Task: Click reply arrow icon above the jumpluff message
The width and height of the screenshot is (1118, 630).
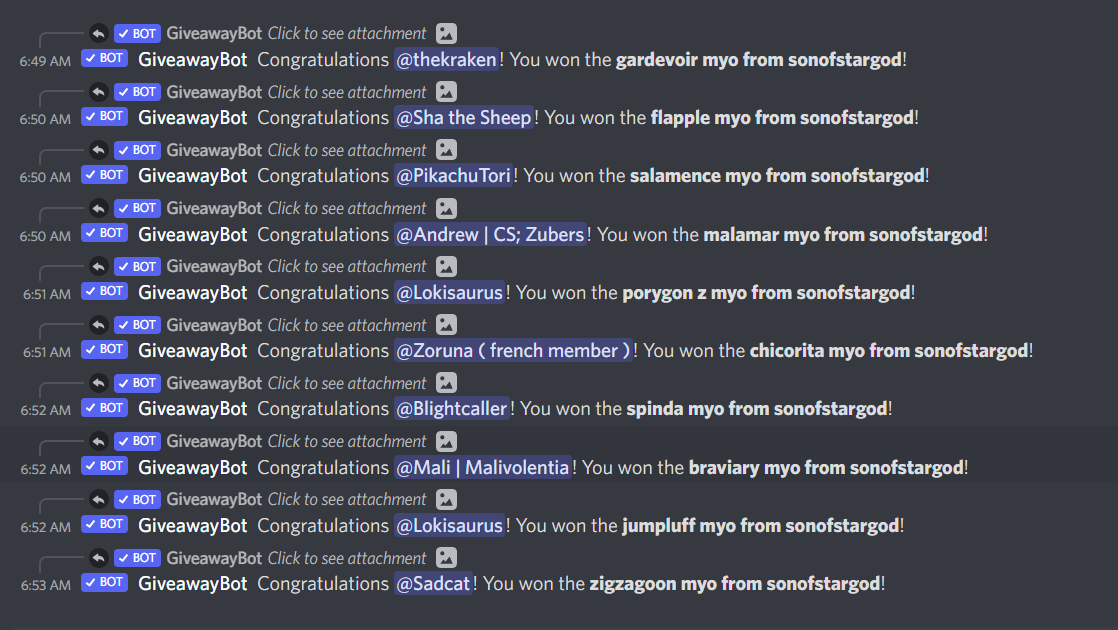Action: (98, 499)
